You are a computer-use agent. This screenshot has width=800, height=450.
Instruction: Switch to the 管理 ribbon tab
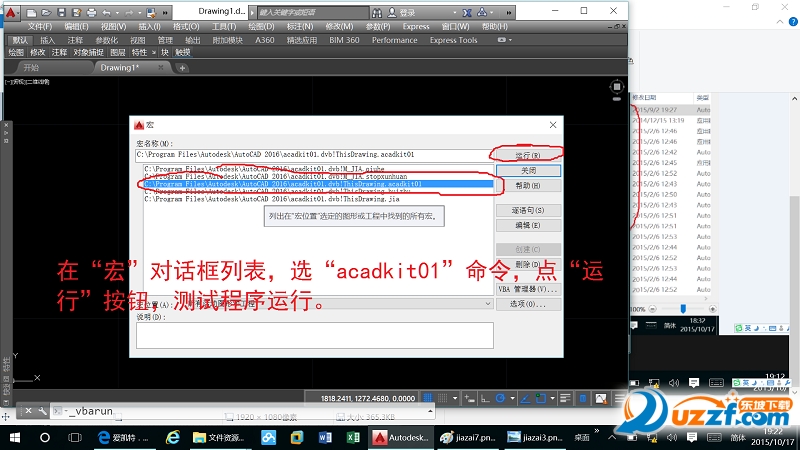165,40
